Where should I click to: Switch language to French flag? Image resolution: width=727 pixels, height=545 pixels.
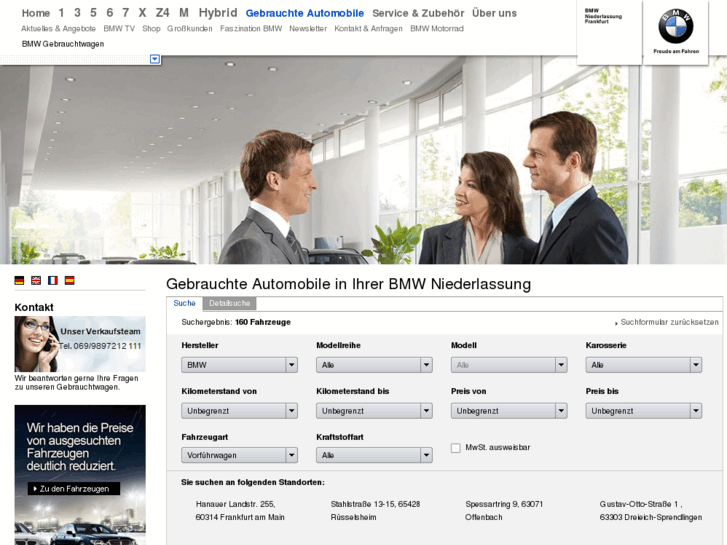pyautogui.click(x=53, y=281)
